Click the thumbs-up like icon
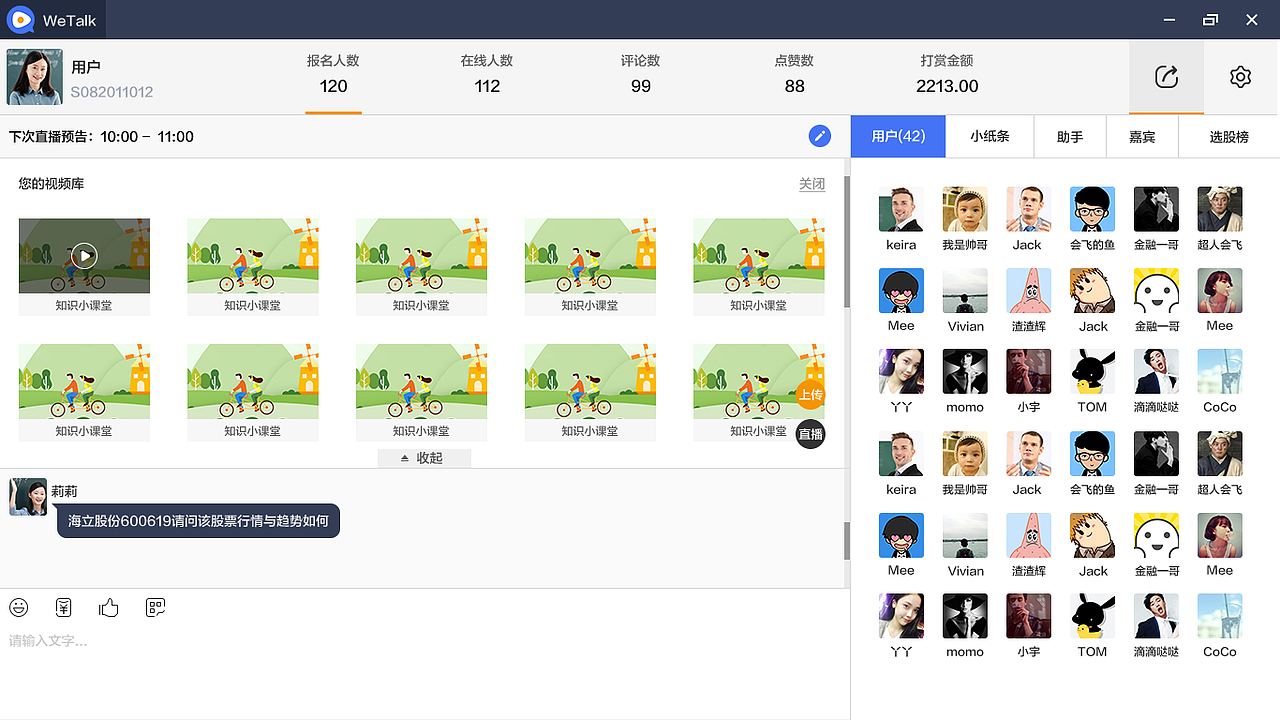The width and height of the screenshot is (1280, 720). (x=109, y=607)
